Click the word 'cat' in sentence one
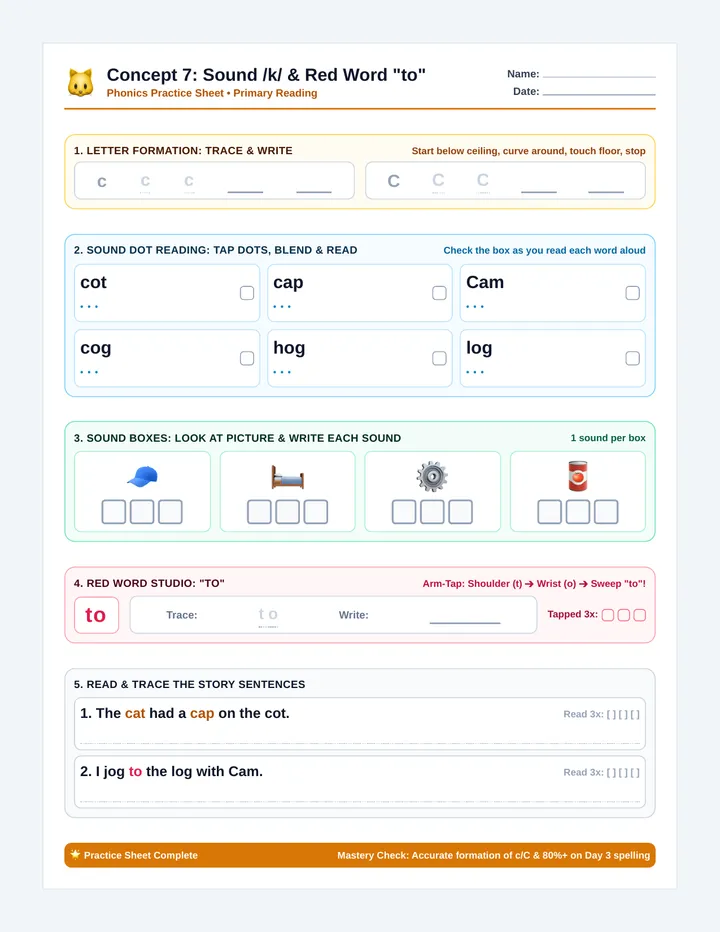The width and height of the screenshot is (720, 932). (x=135, y=713)
